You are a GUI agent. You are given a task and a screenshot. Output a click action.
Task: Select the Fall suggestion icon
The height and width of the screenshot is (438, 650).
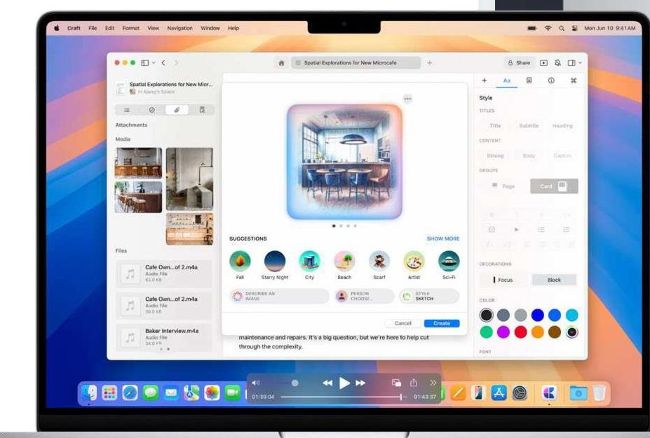(240, 262)
